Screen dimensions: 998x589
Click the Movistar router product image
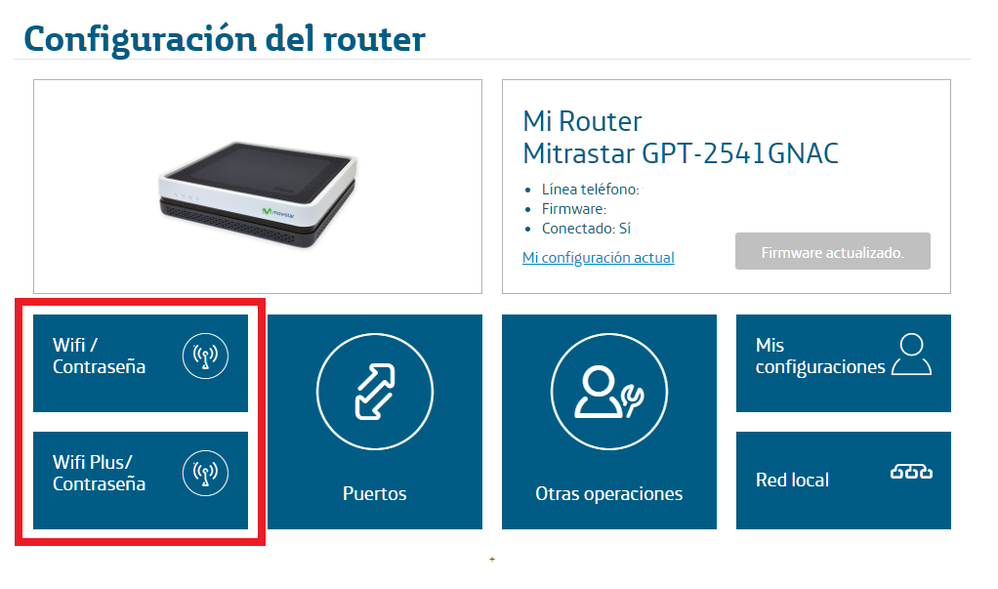coord(258,195)
